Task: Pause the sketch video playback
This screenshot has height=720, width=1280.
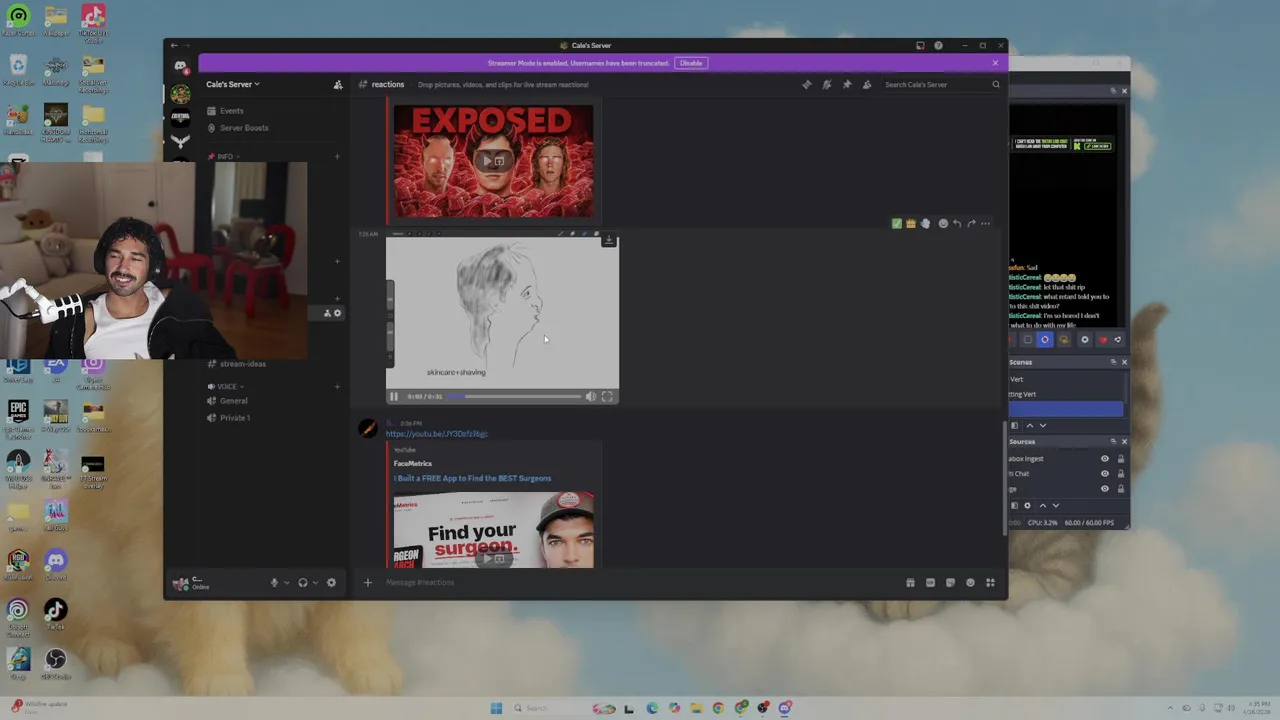Action: [394, 397]
